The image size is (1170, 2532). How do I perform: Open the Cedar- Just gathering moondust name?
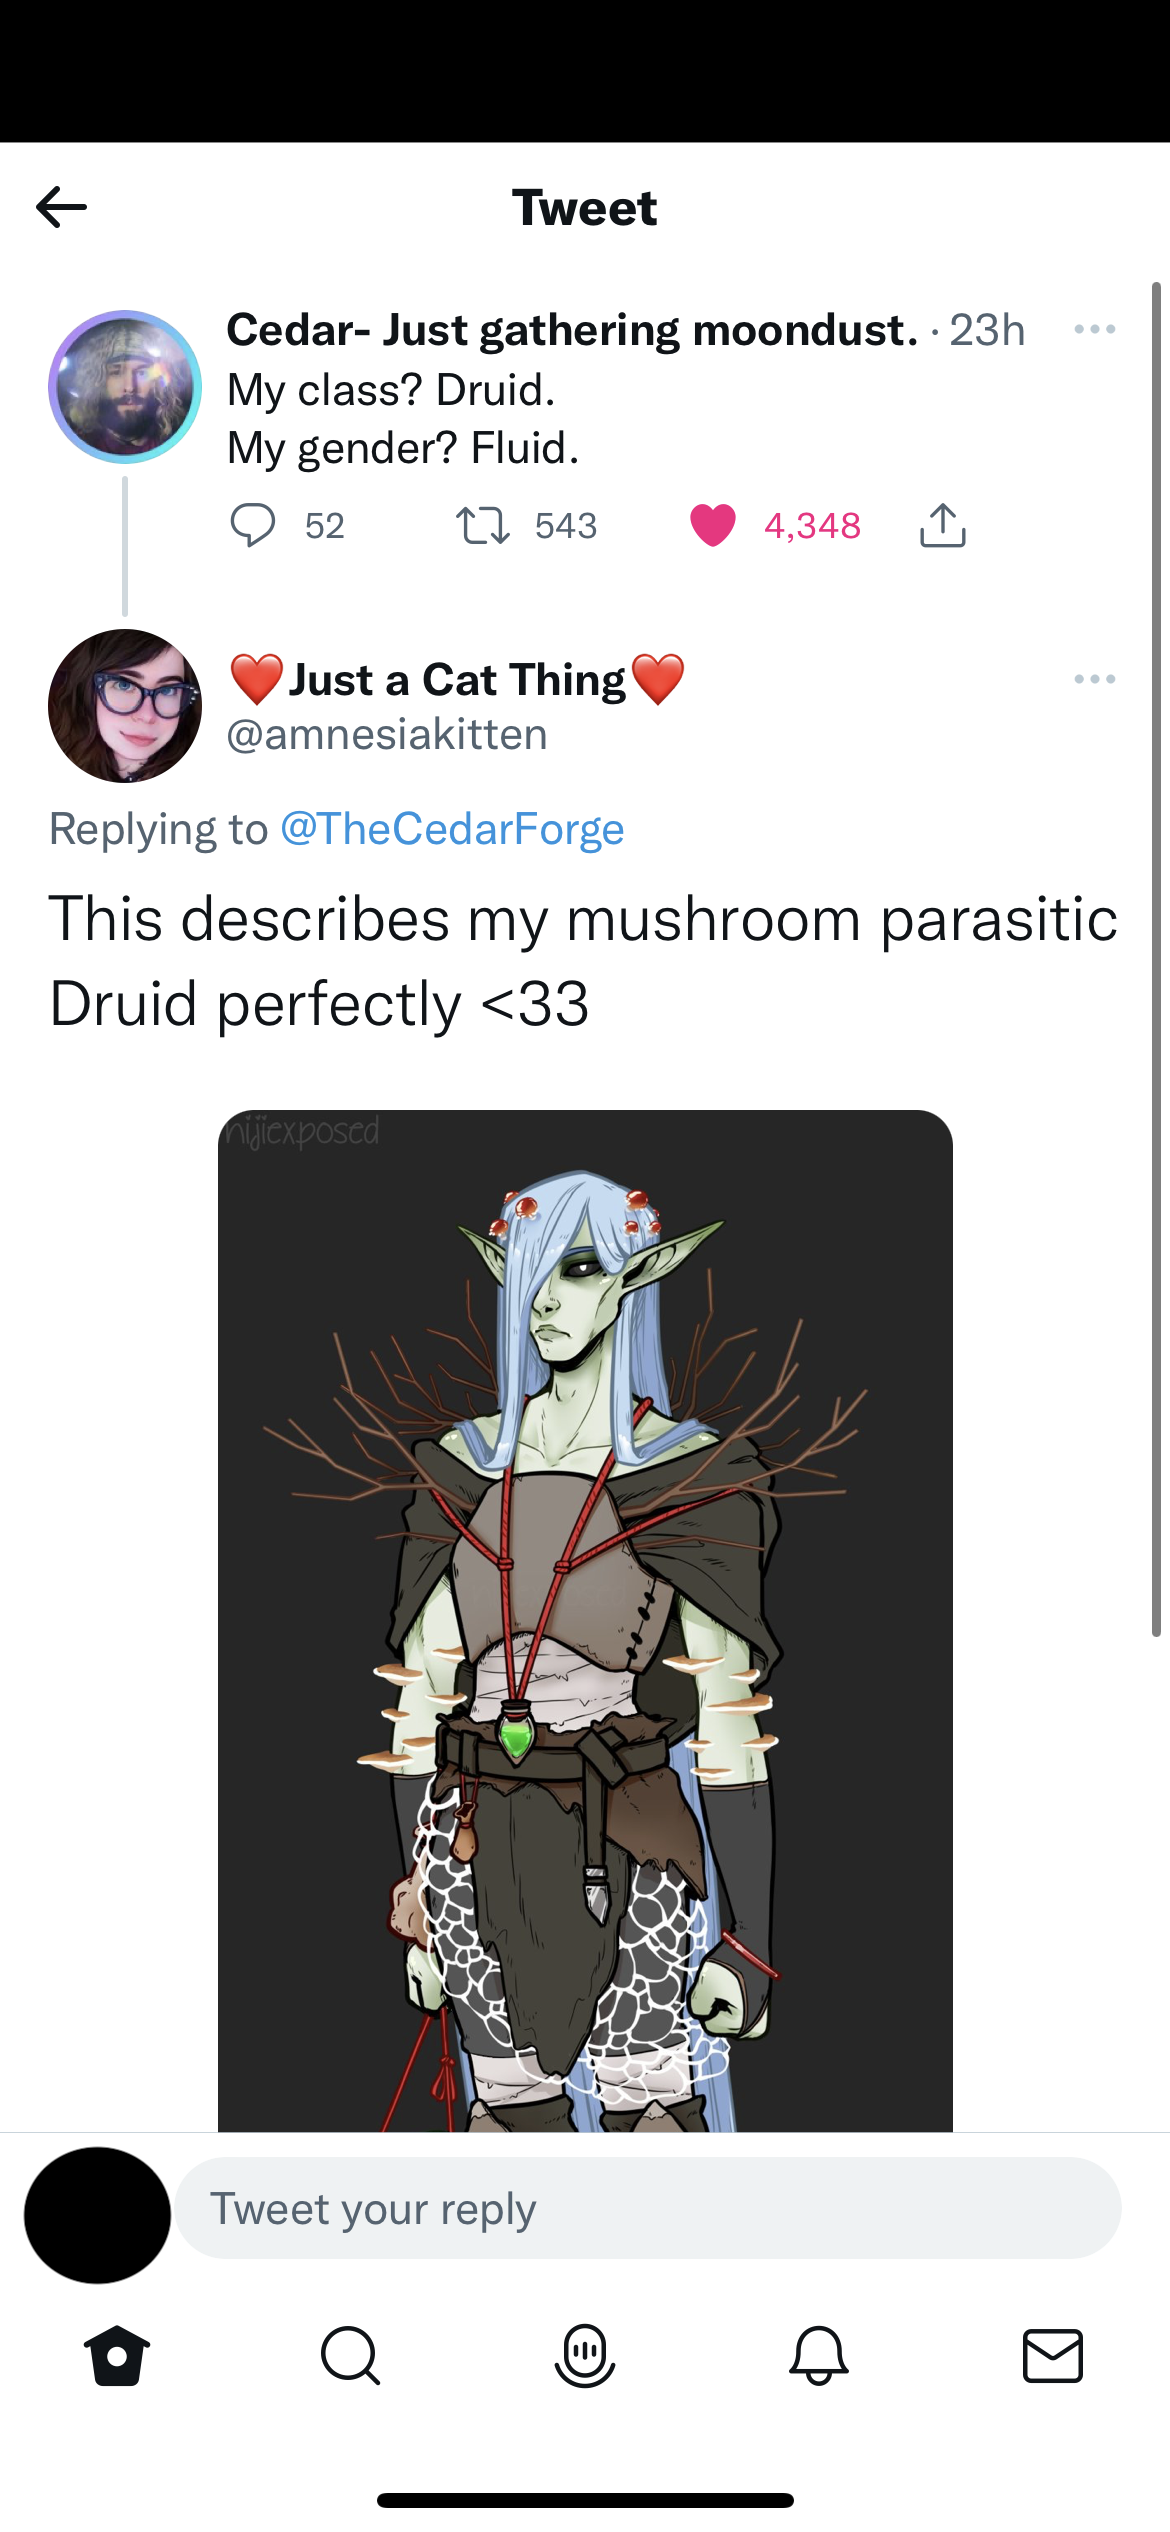pos(572,330)
